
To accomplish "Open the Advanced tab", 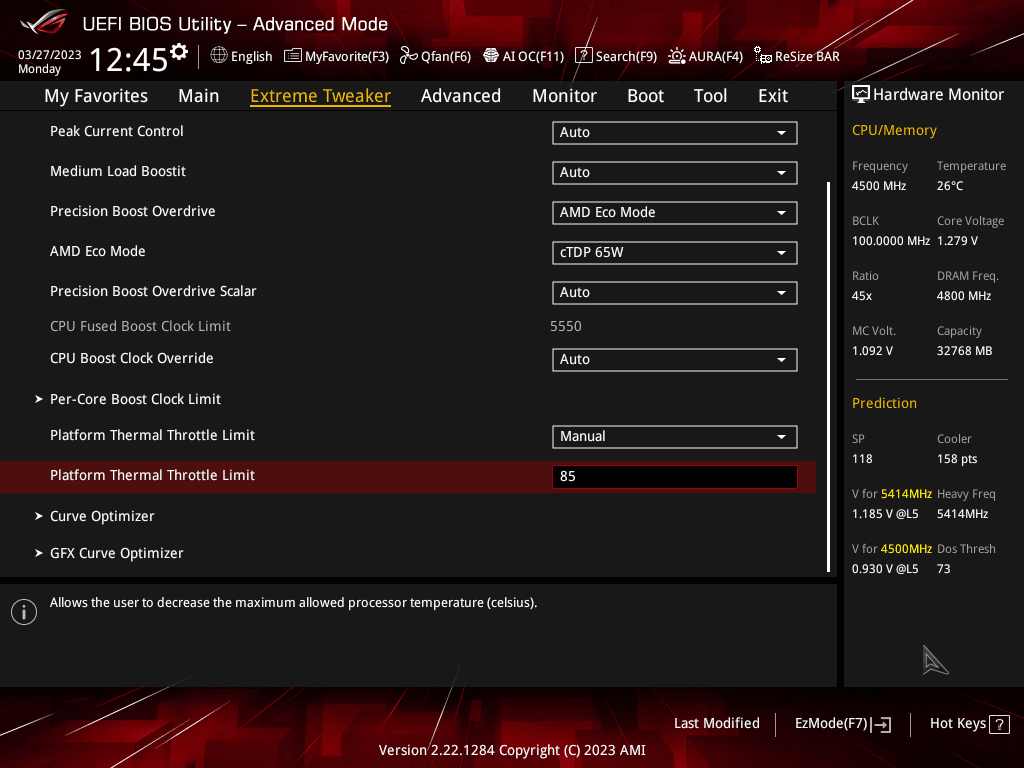I will pyautogui.click(x=461, y=96).
